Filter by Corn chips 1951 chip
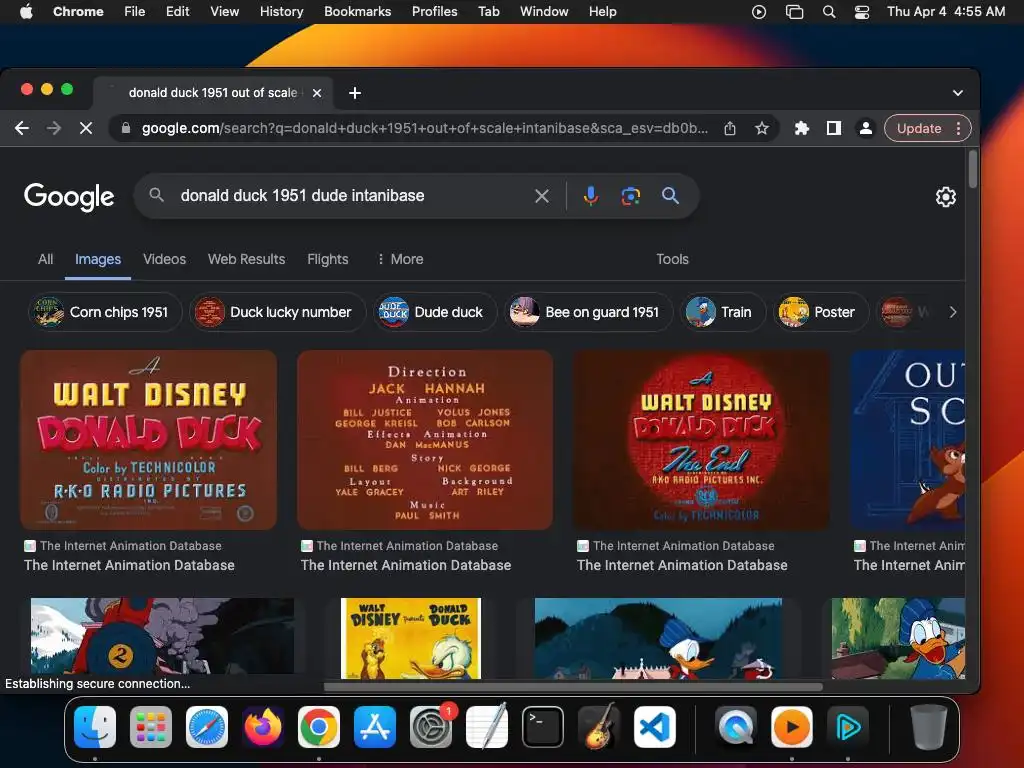1024x768 pixels. [x=105, y=312]
